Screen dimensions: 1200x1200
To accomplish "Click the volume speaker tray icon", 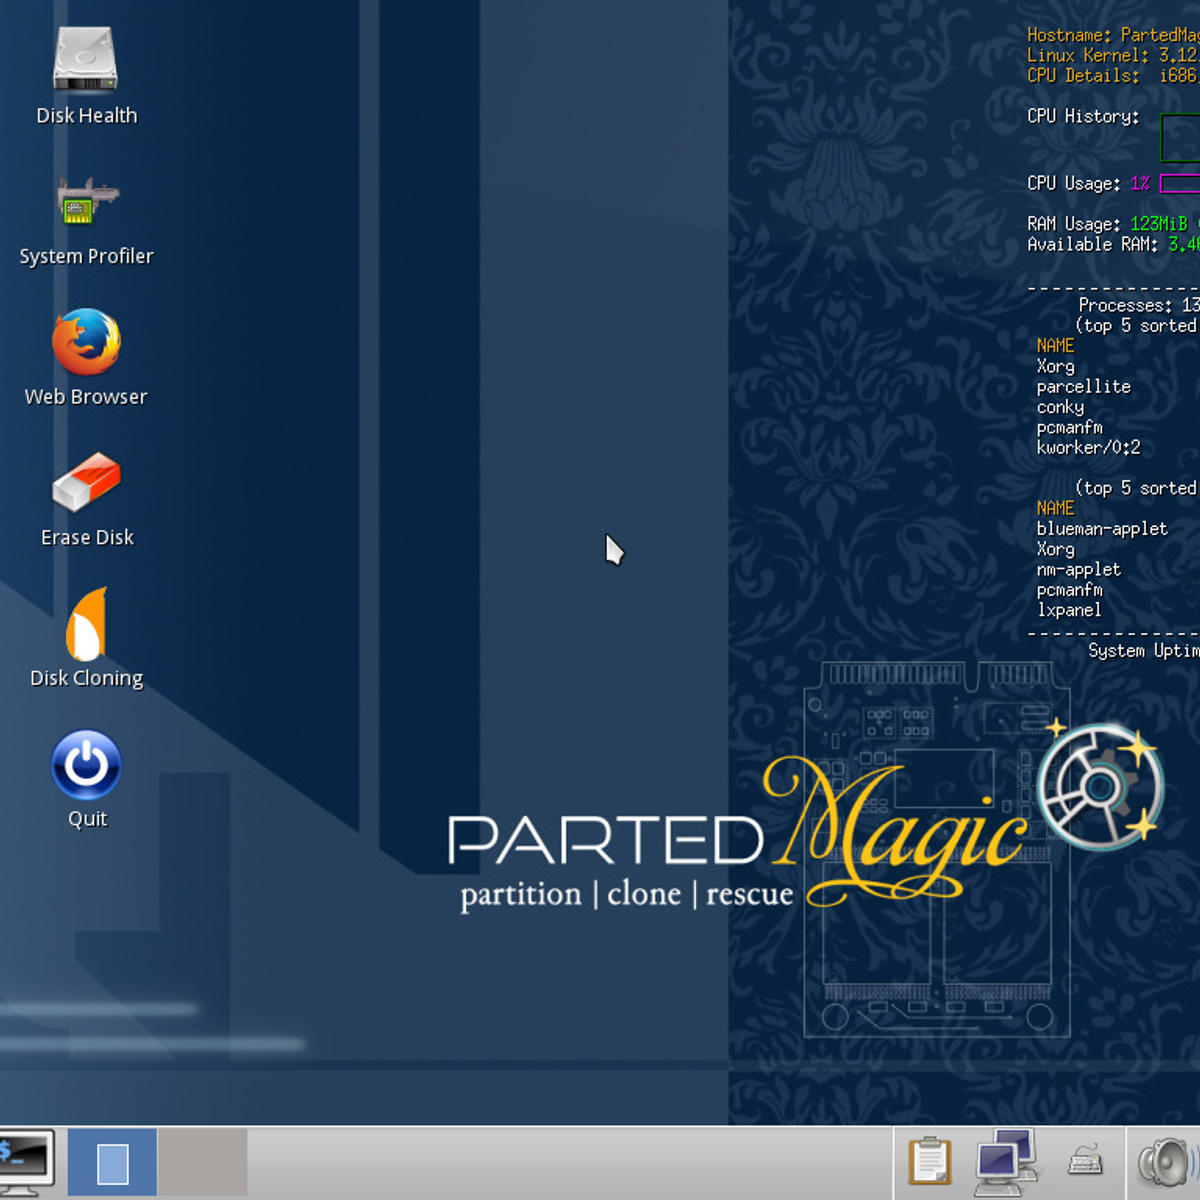I will pos(1166,1163).
